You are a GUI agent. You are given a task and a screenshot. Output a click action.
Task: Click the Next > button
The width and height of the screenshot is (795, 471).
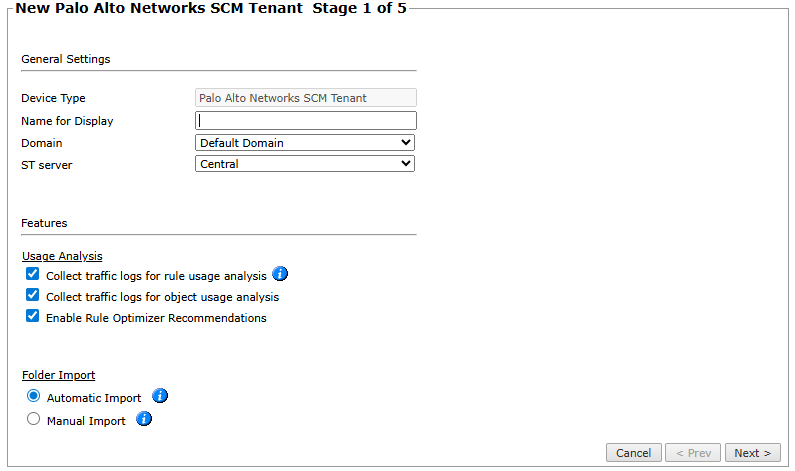click(753, 453)
